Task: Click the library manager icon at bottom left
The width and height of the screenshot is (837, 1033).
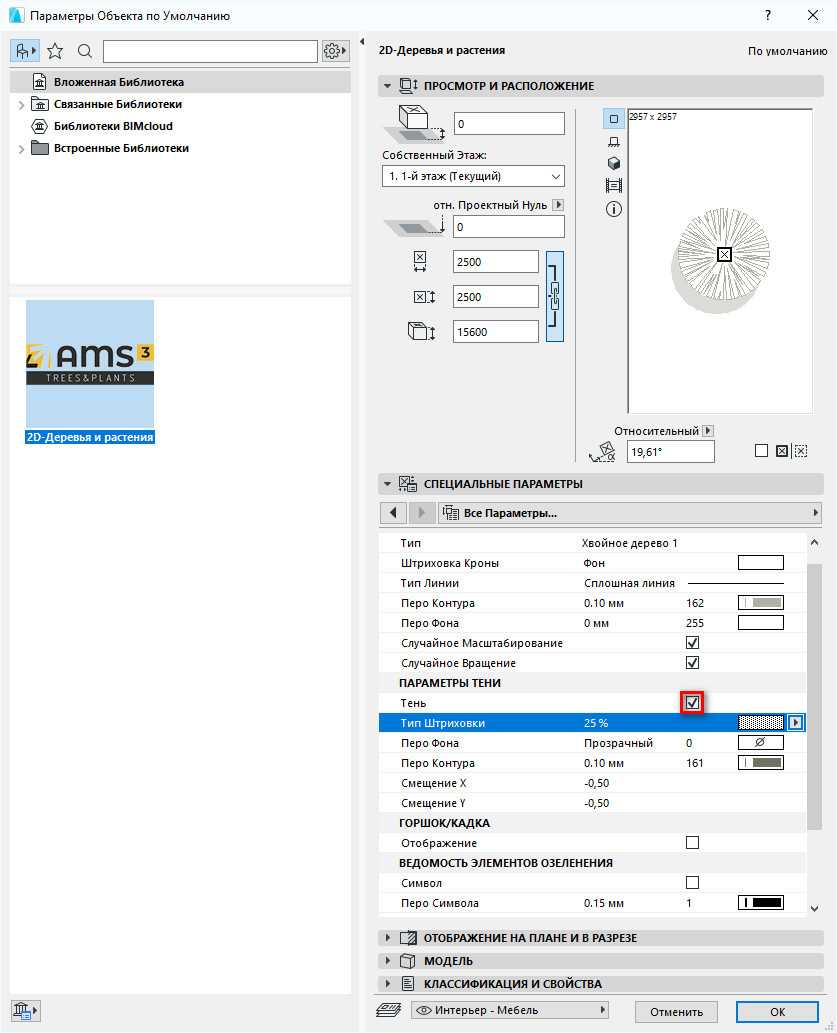Action: pyautogui.click(x=24, y=1011)
